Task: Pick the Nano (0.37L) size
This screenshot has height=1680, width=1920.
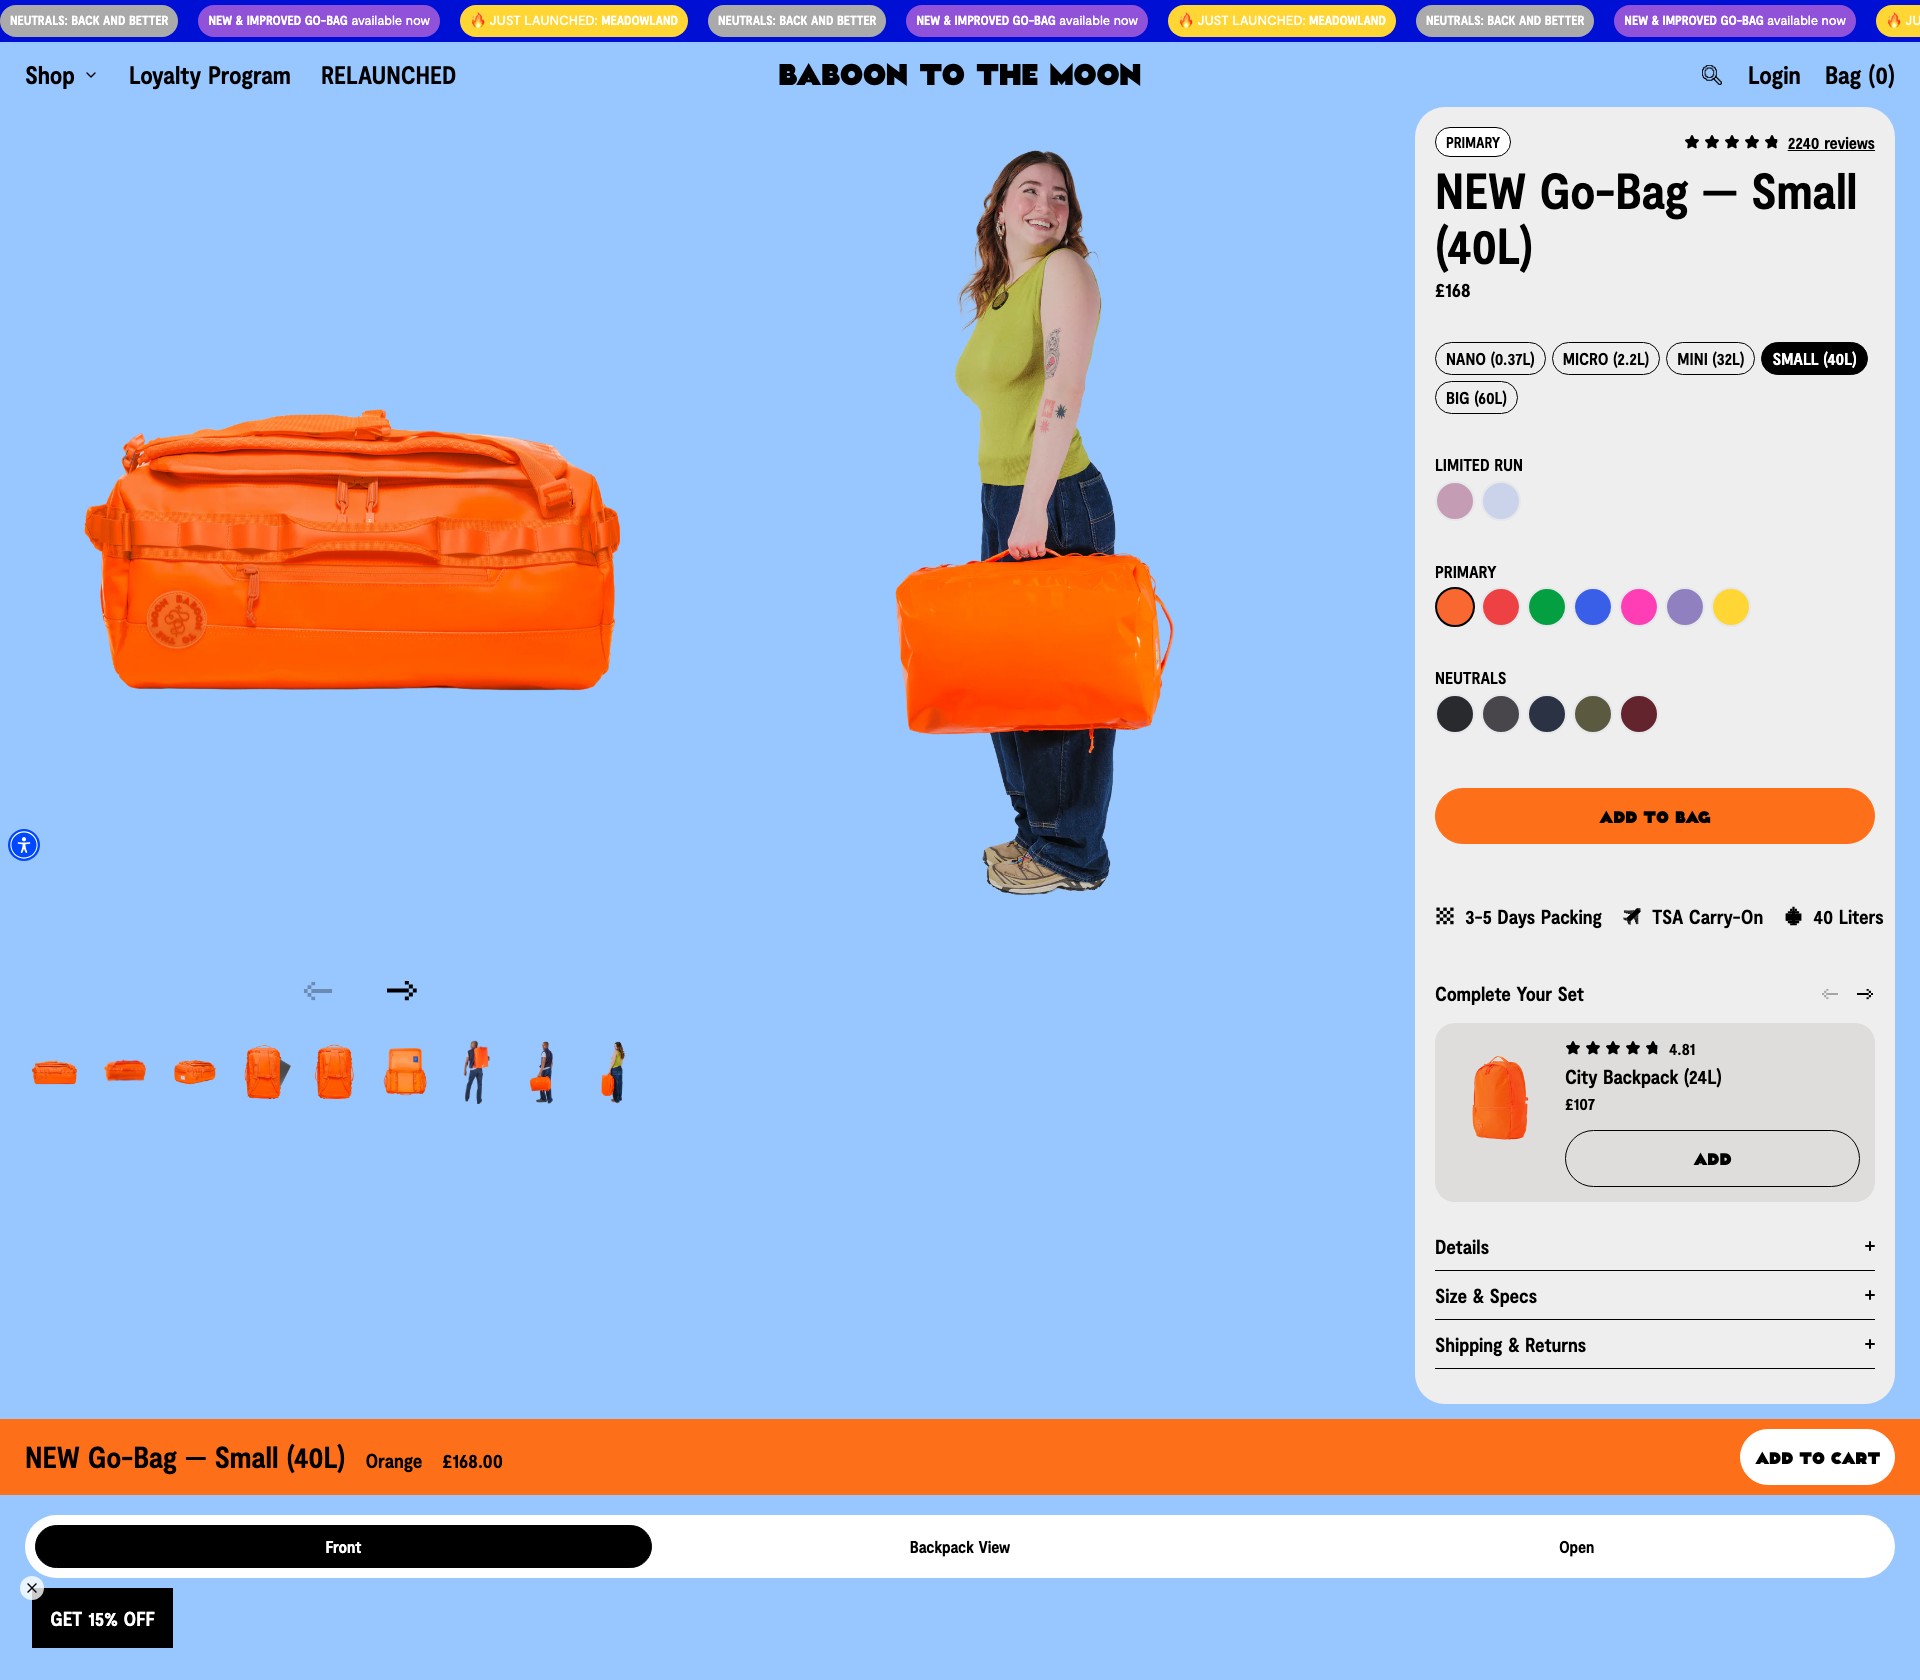Action: click(1490, 359)
